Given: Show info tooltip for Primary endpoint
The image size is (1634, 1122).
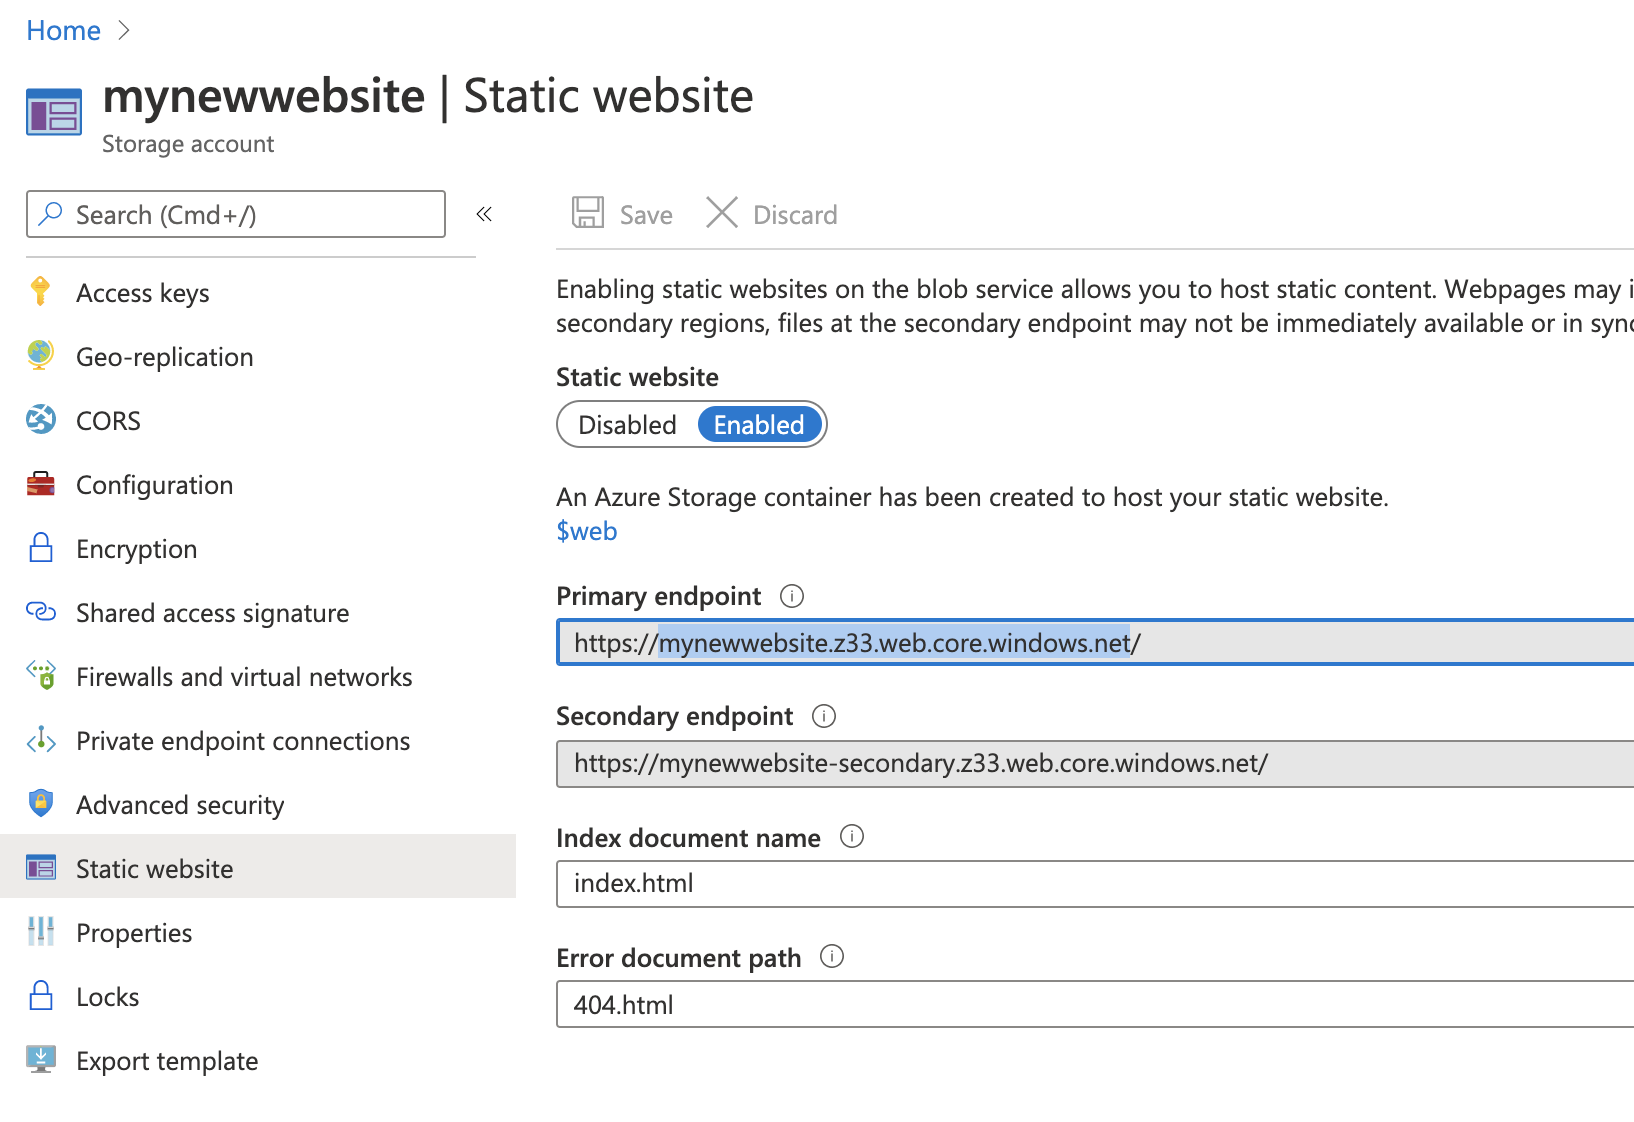Looking at the screenshot, I should [792, 596].
